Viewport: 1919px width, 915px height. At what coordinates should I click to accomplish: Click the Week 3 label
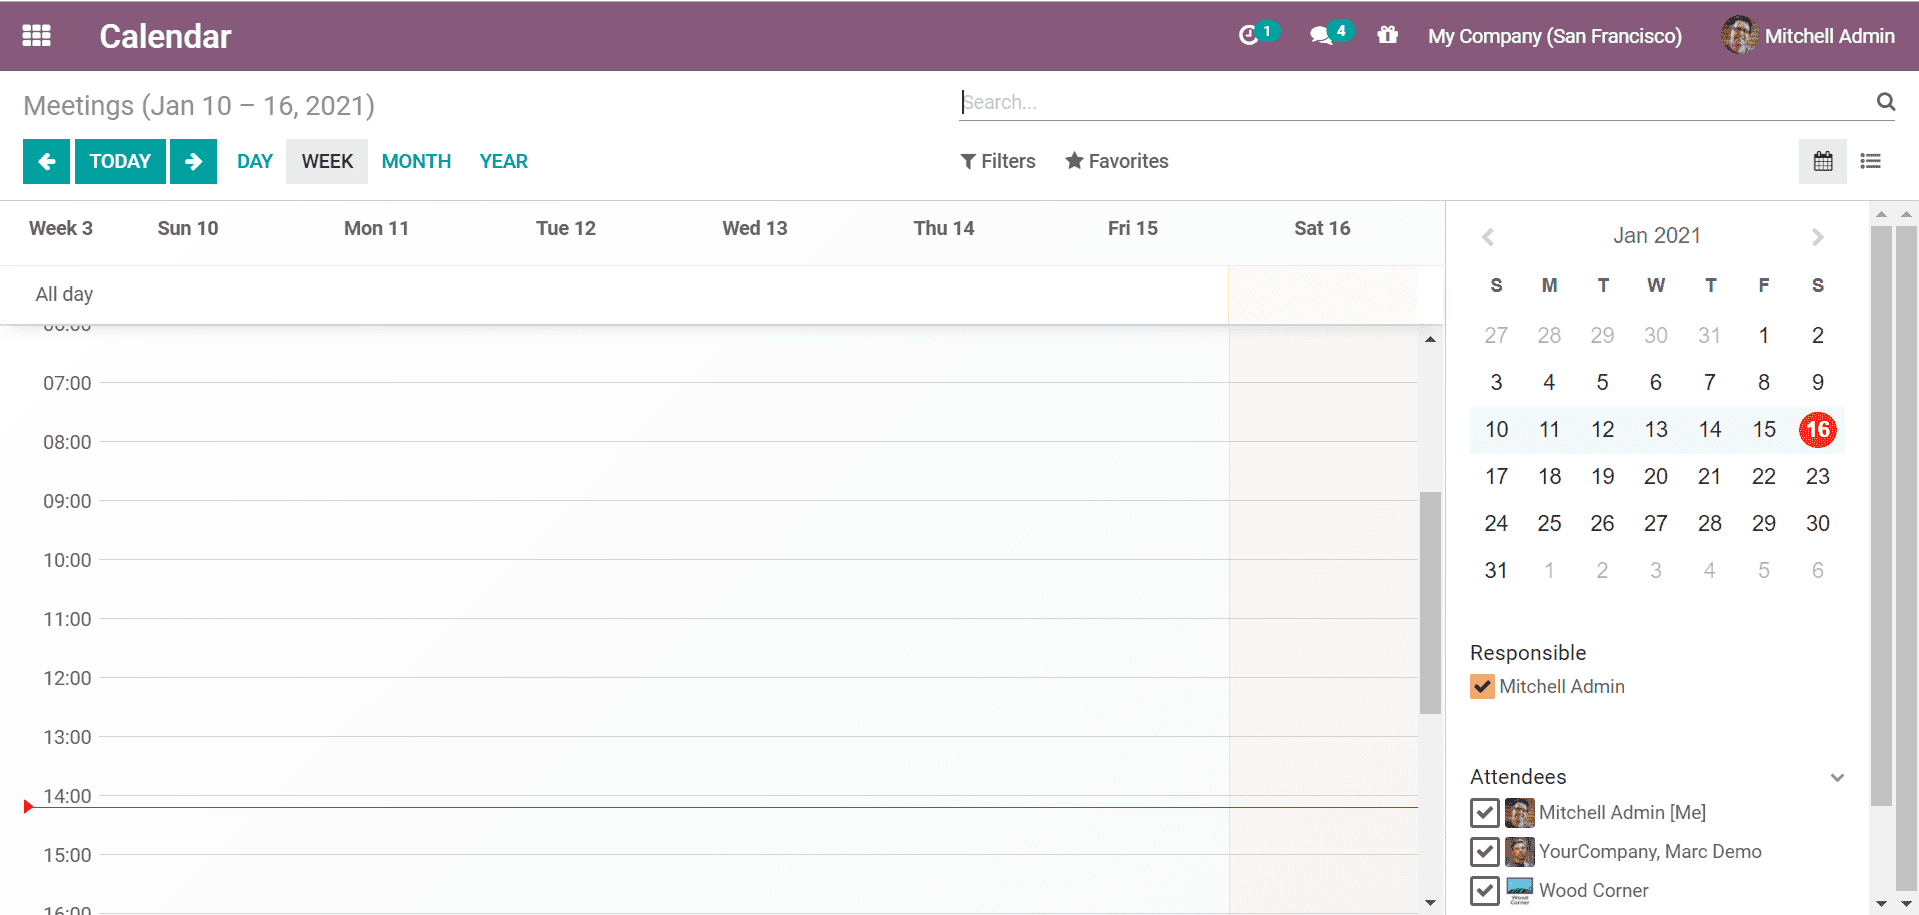[61, 228]
